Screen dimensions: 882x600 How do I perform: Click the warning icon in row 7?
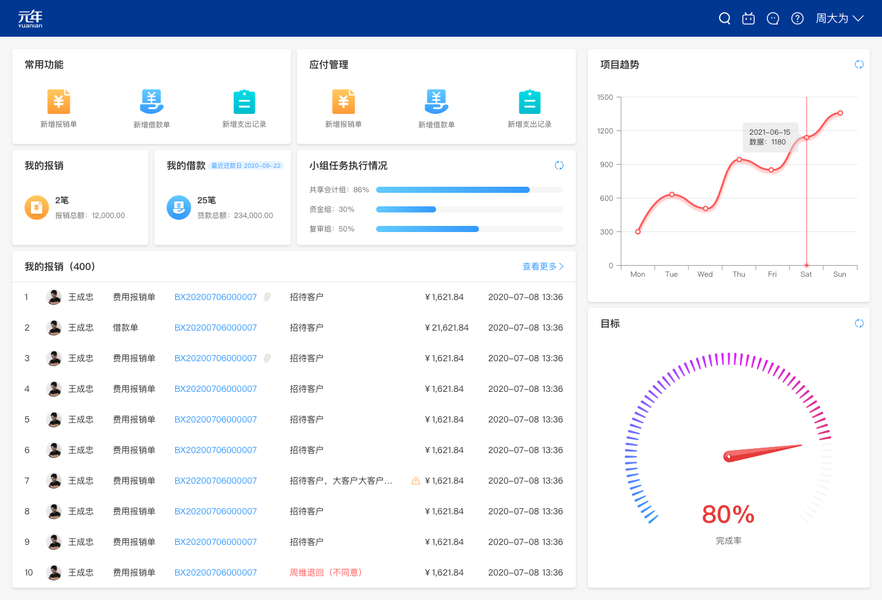coord(416,481)
